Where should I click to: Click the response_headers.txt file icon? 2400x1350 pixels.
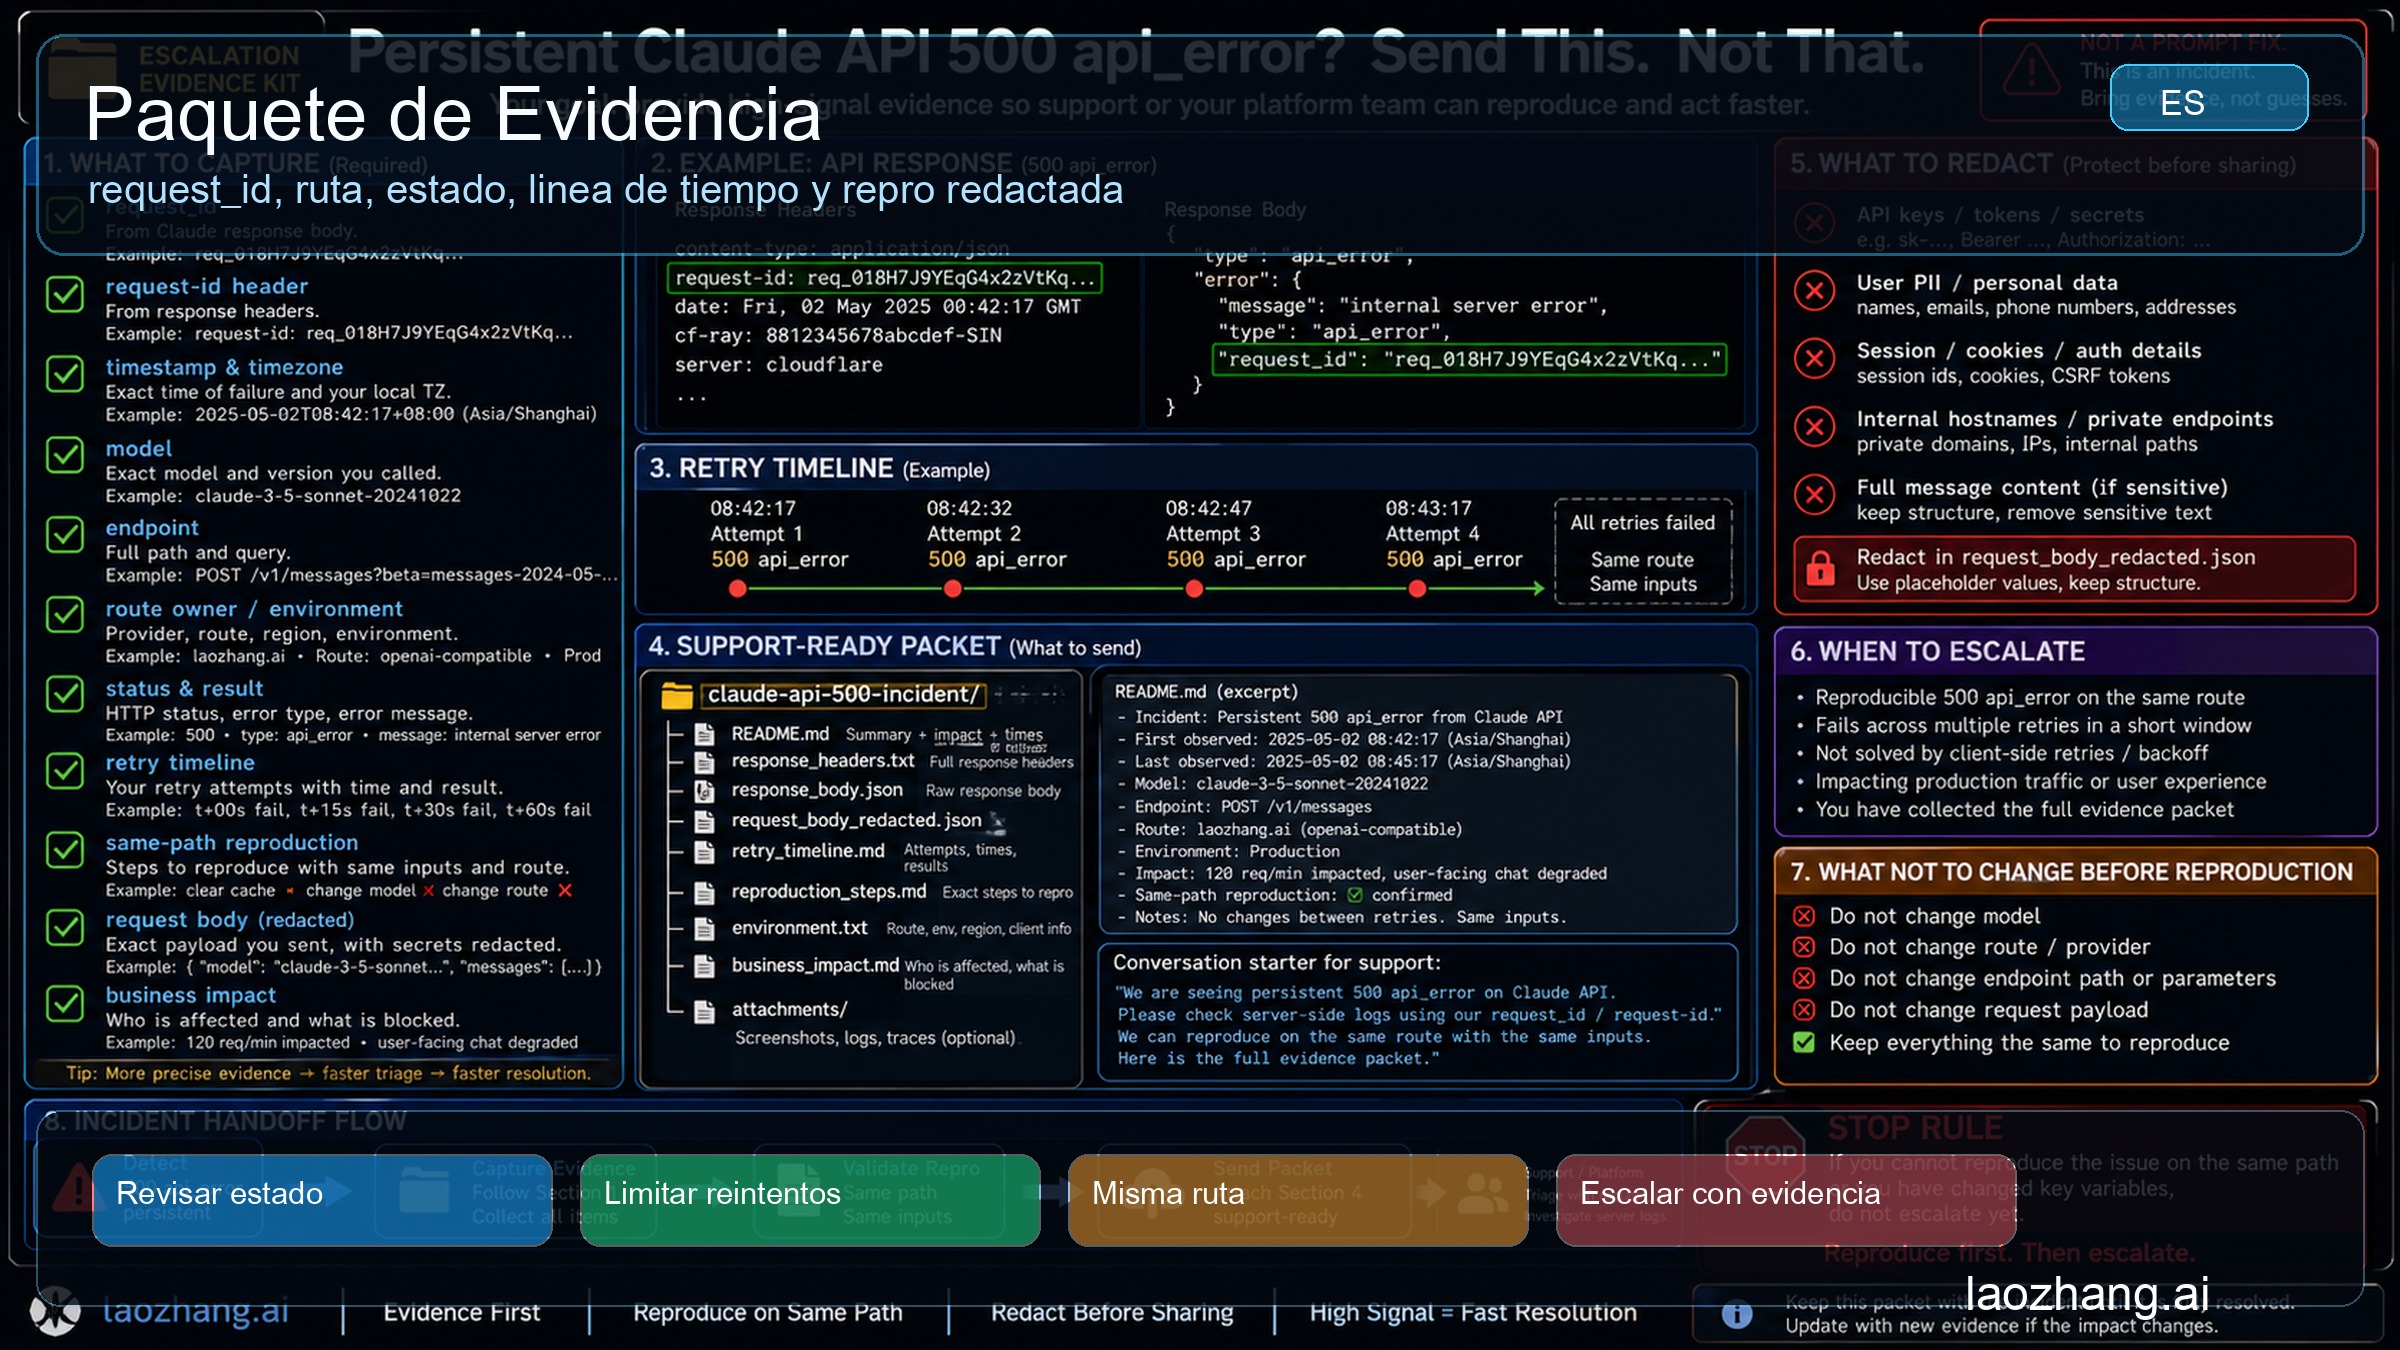[705, 762]
